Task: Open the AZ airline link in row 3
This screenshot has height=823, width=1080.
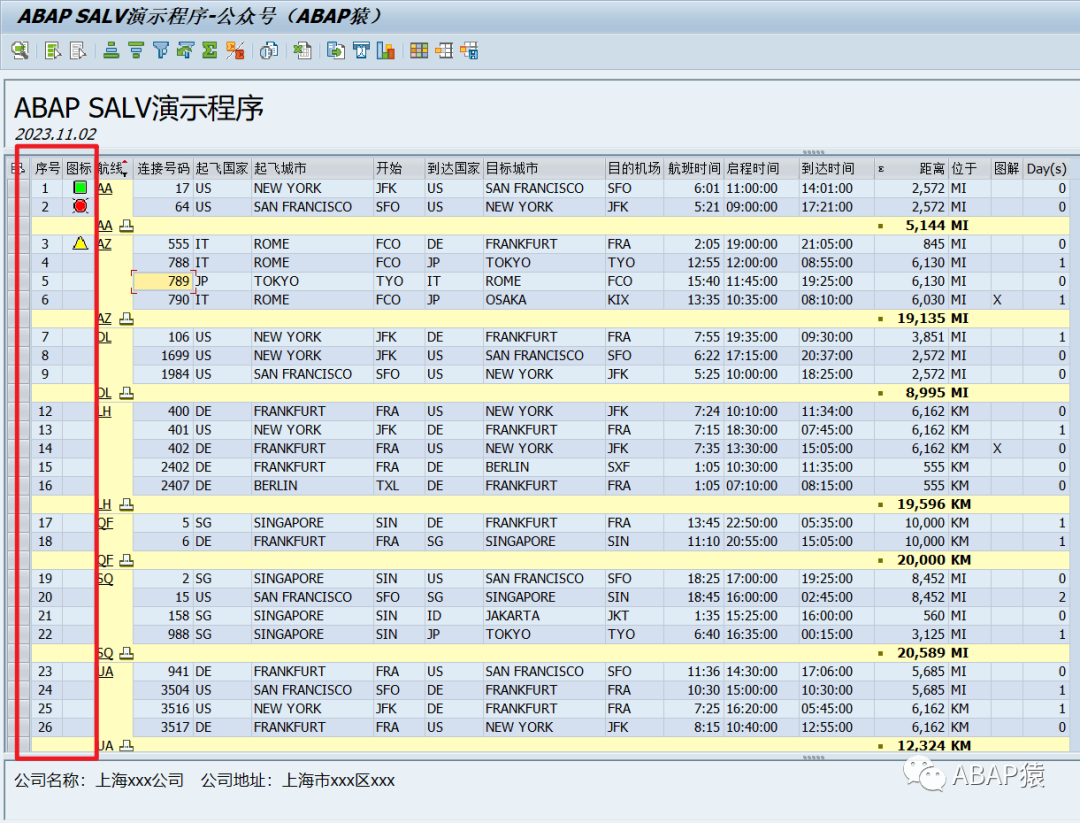Action: click(104, 244)
